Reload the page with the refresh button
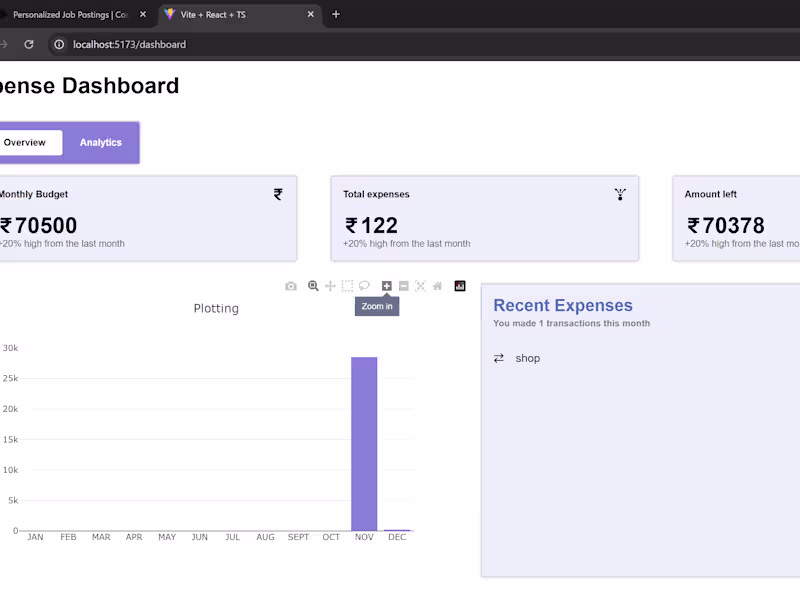800x600 pixels. coord(28,44)
